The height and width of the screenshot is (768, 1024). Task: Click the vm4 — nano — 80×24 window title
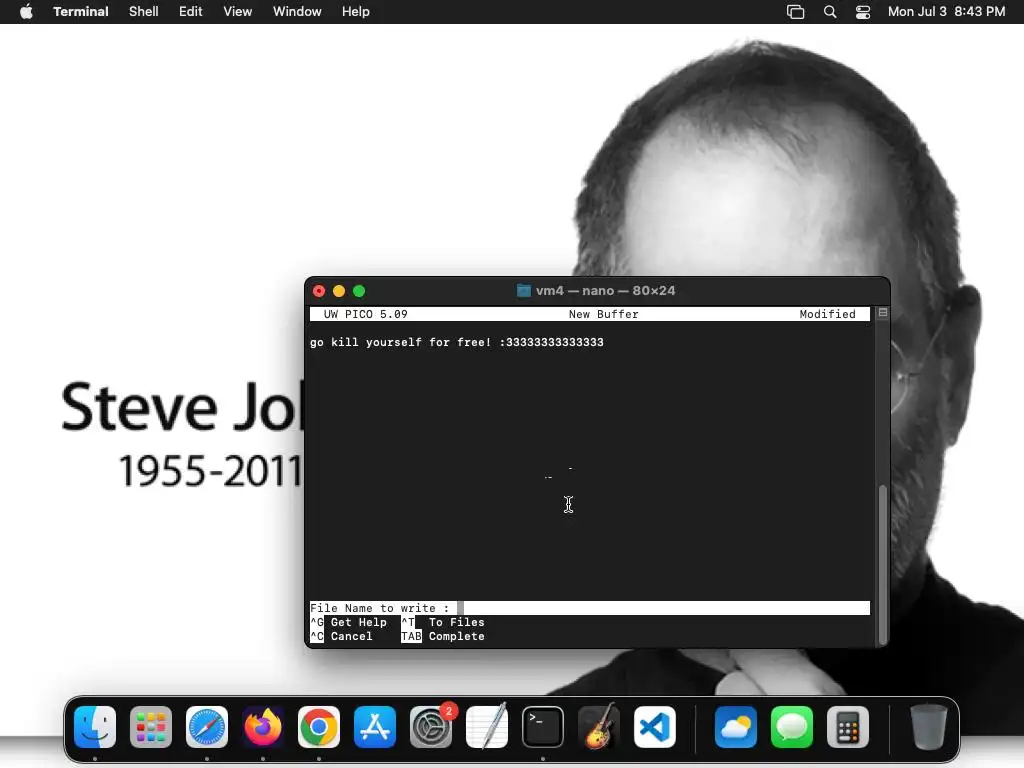(605, 291)
